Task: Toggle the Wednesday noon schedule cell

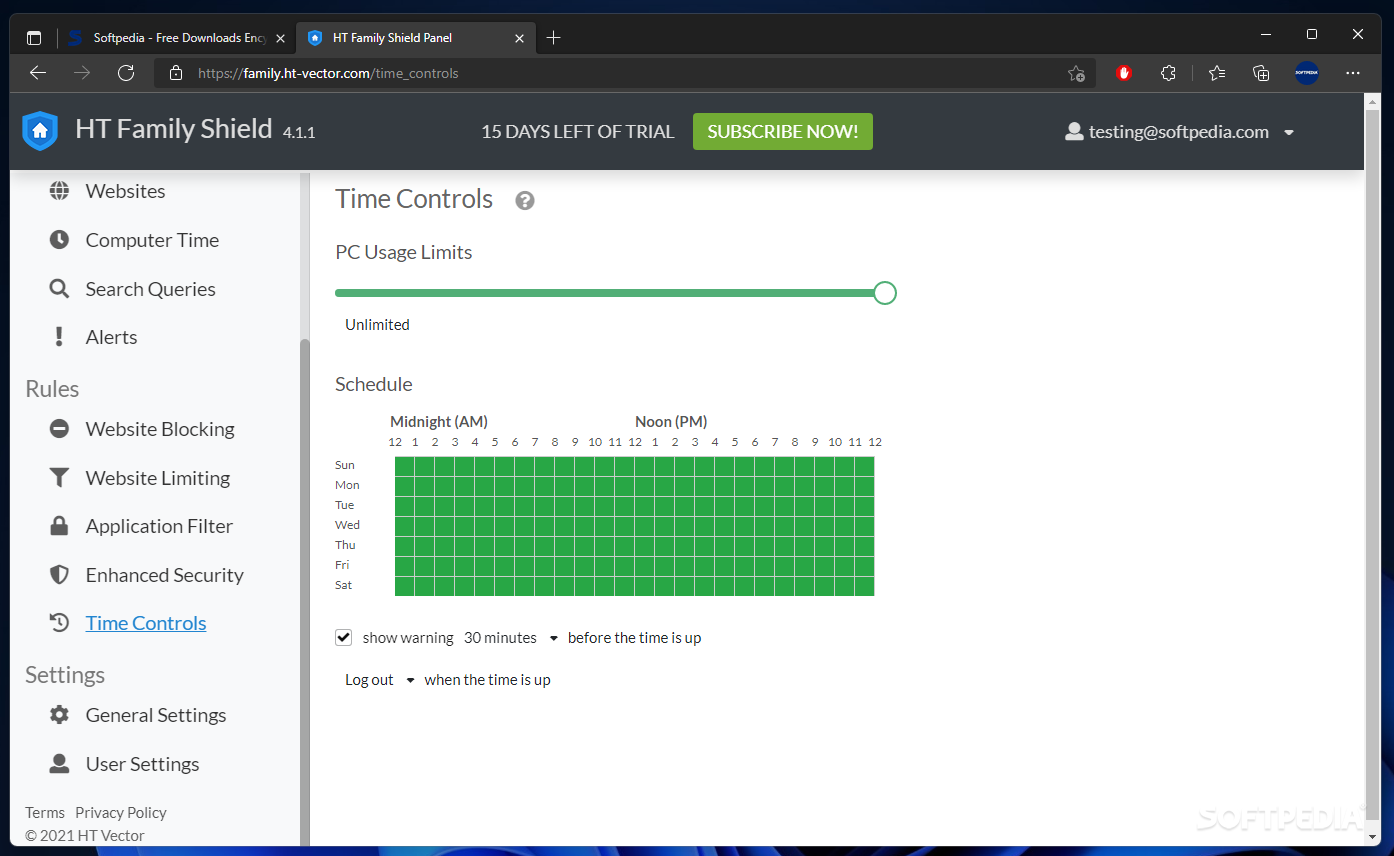Action: [x=645, y=526]
